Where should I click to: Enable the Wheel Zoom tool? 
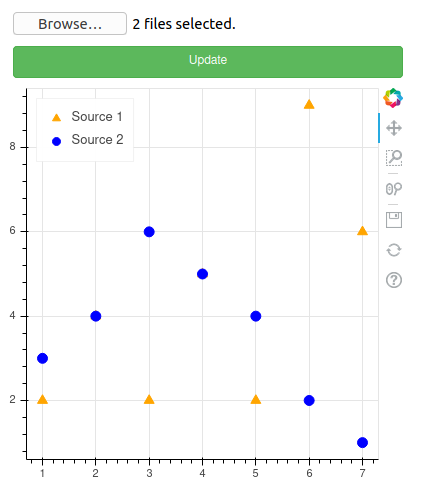[x=394, y=189]
